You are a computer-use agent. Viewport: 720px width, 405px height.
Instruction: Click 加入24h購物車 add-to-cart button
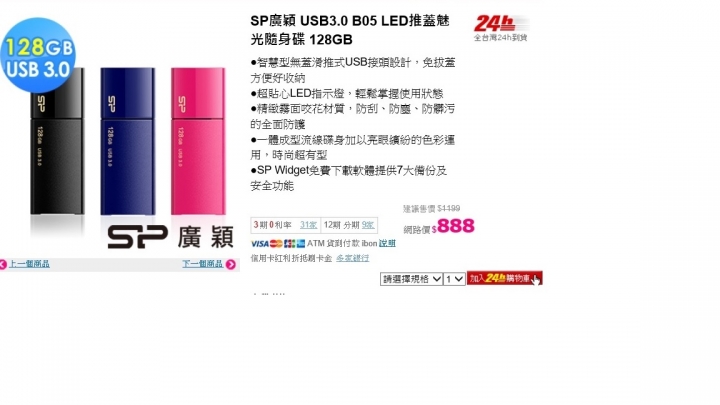click(504, 278)
